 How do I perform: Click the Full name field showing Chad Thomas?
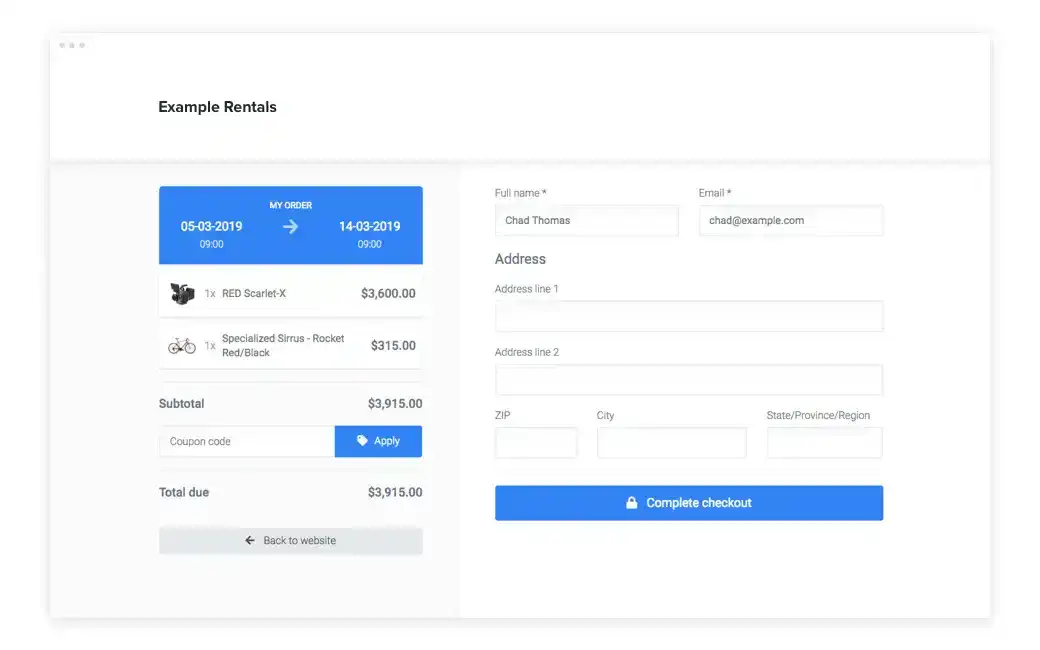[x=586, y=220]
